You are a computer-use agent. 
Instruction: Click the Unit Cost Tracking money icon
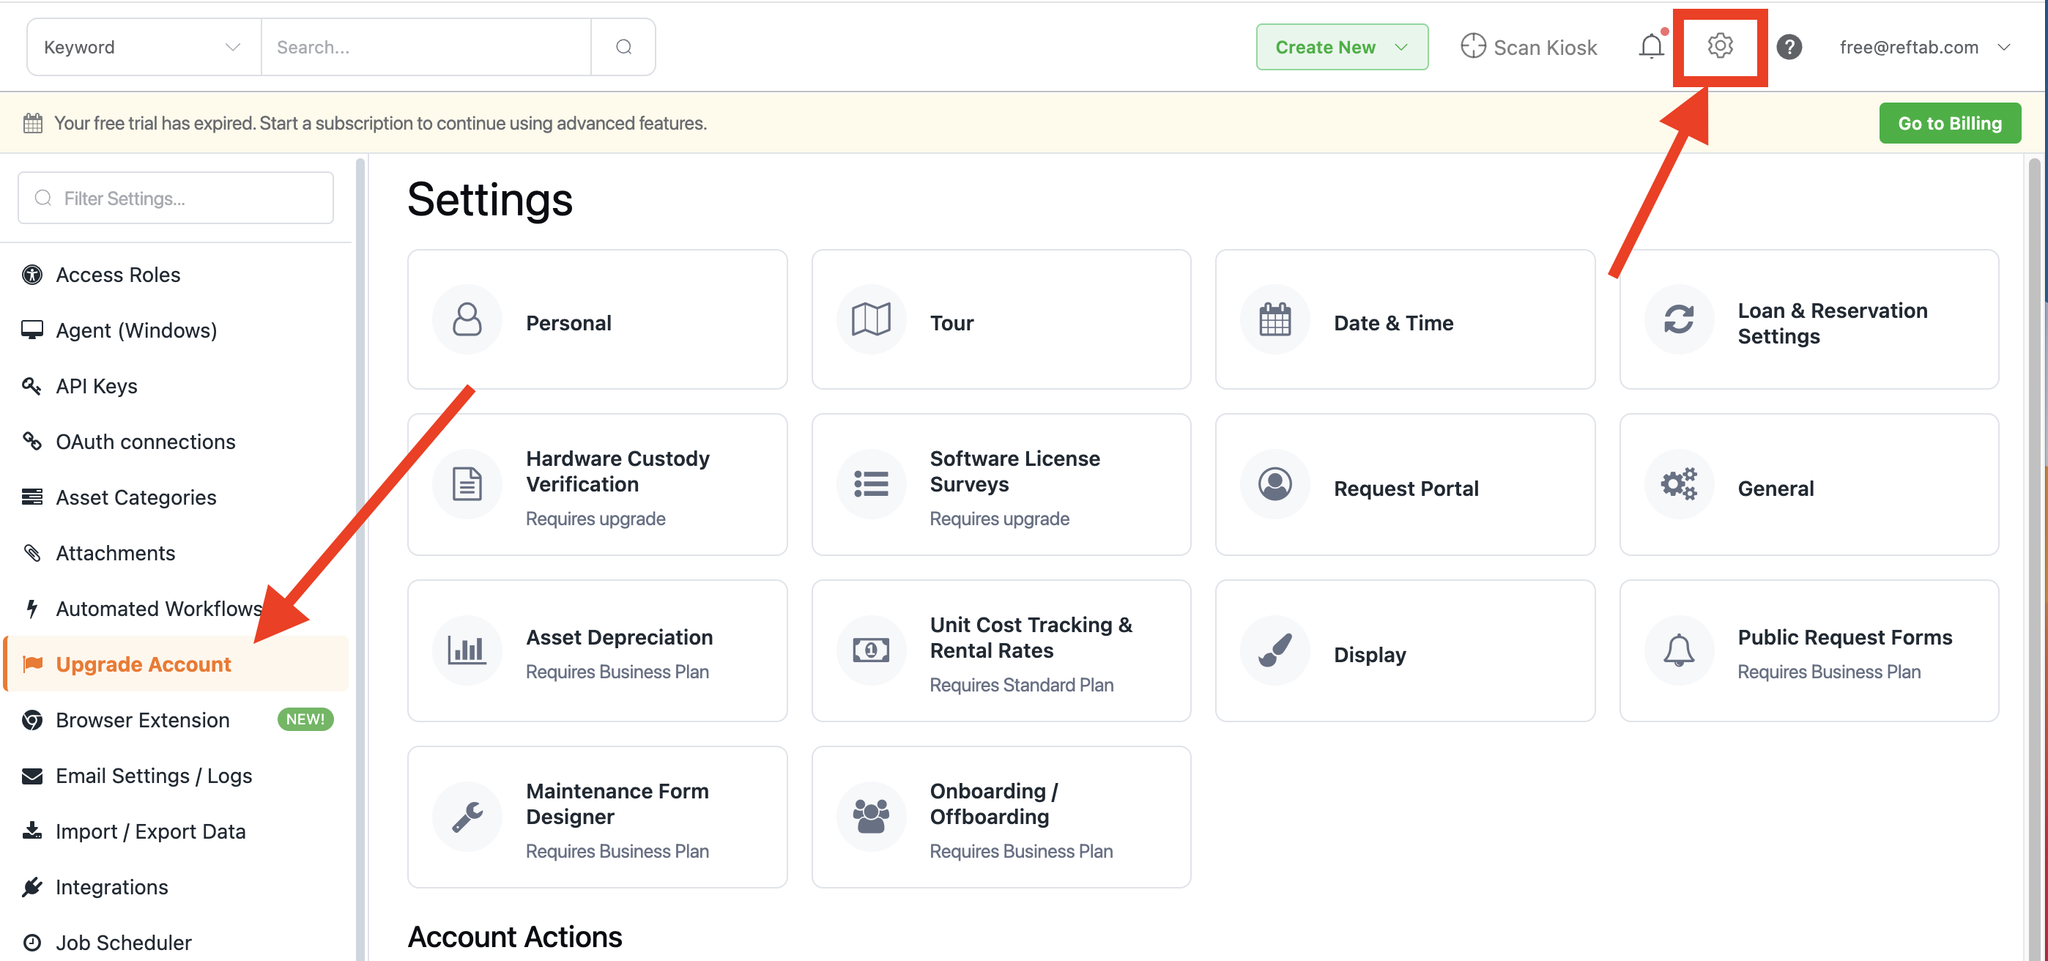[x=871, y=651]
